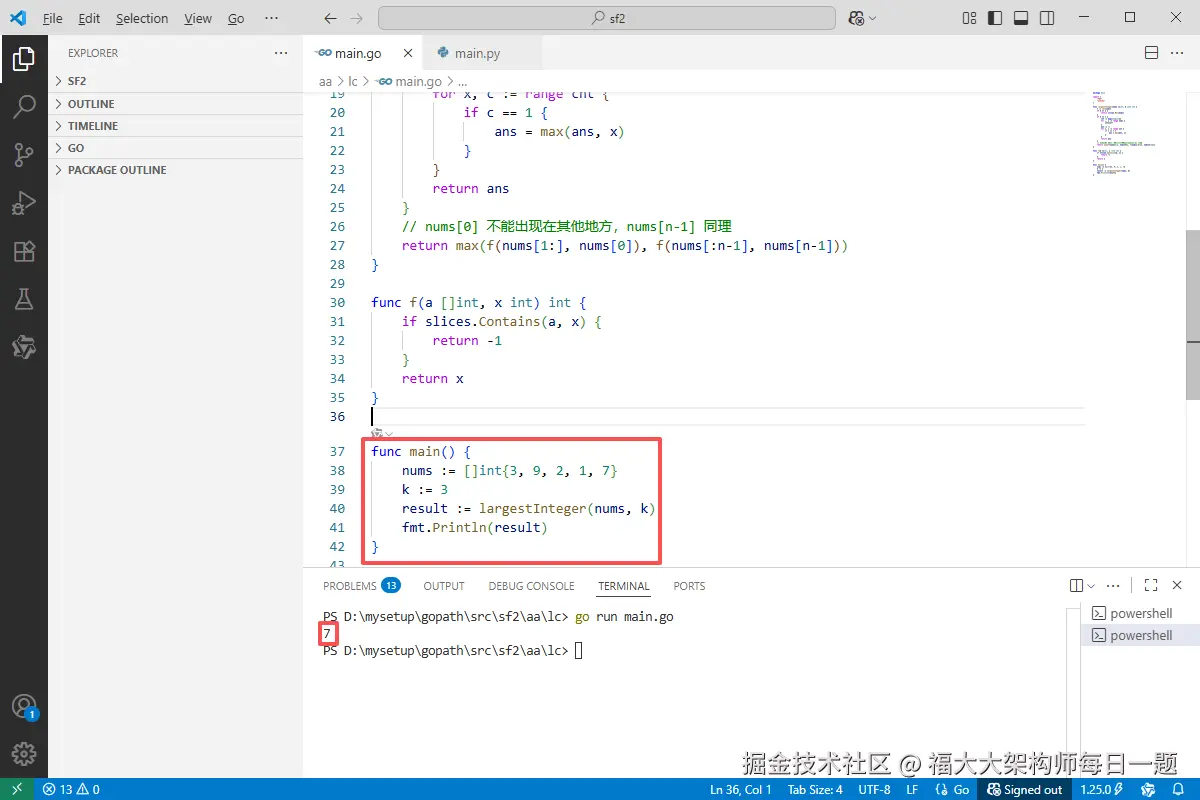The height and width of the screenshot is (800, 1200).
Task: Click the lc breadcrumb
Action: (353, 81)
